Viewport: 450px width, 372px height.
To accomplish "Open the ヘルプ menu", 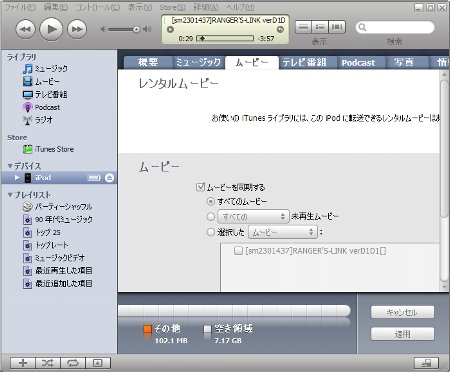I will [x=240, y=7].
